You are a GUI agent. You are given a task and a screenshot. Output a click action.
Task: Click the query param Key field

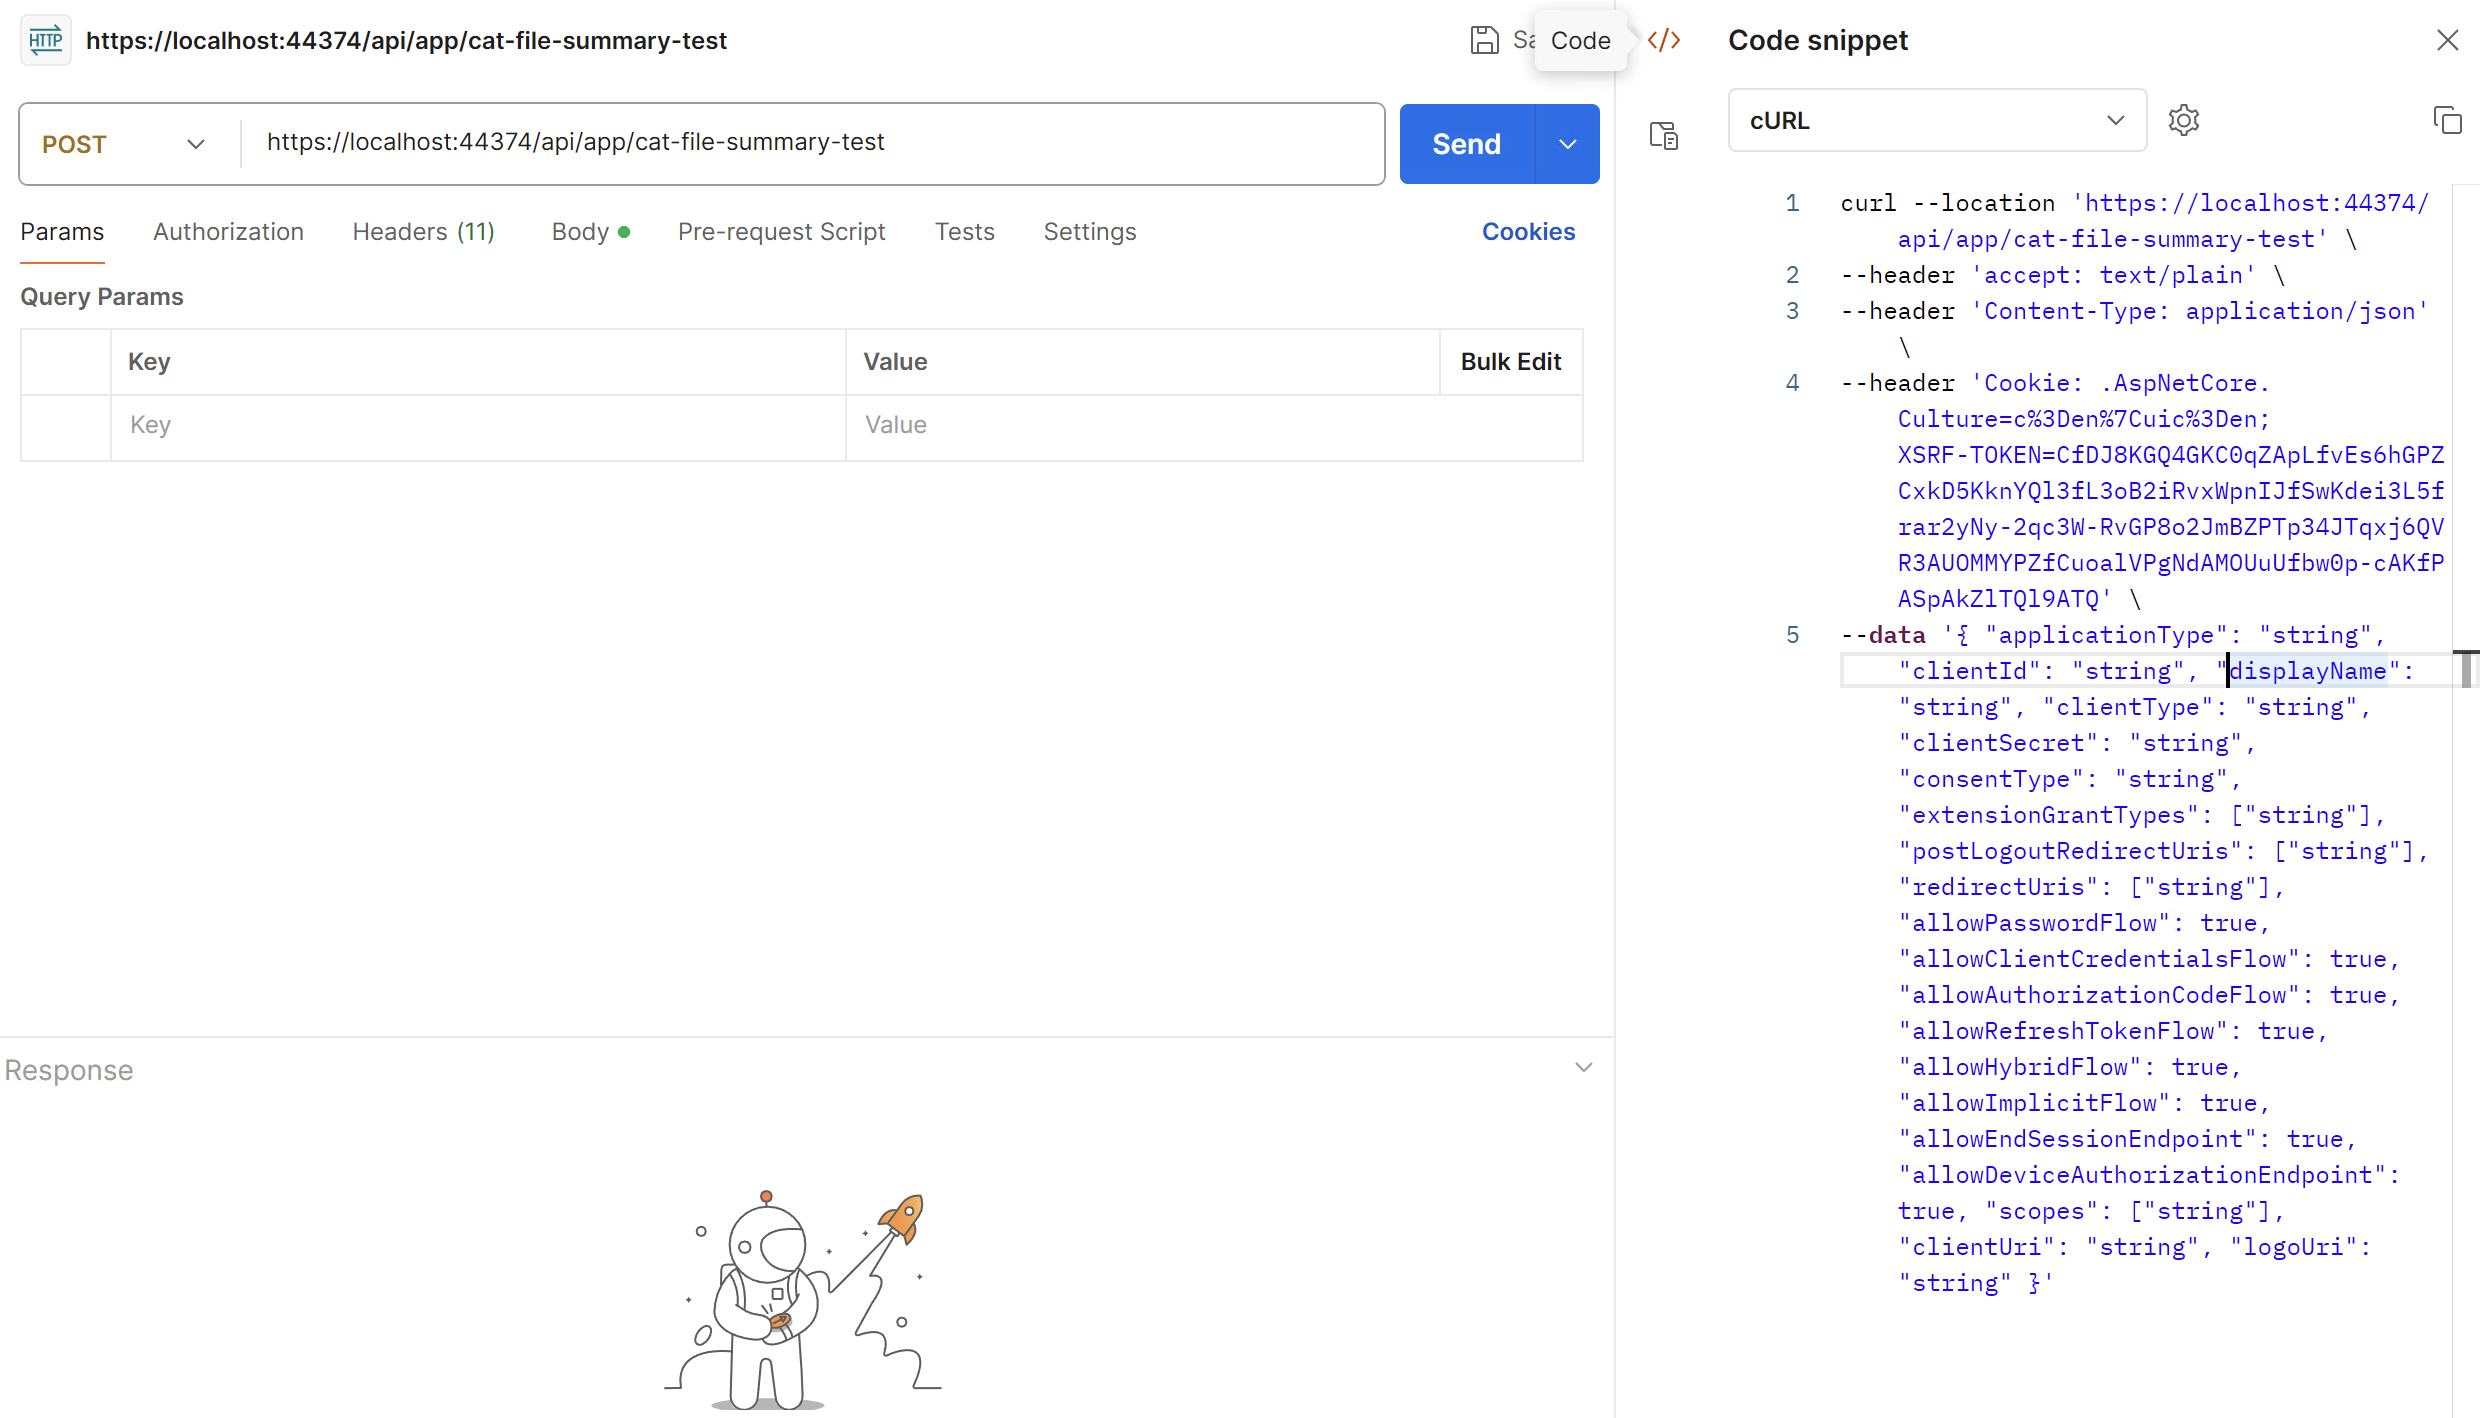pyautogui.click(x=478, y=425)
